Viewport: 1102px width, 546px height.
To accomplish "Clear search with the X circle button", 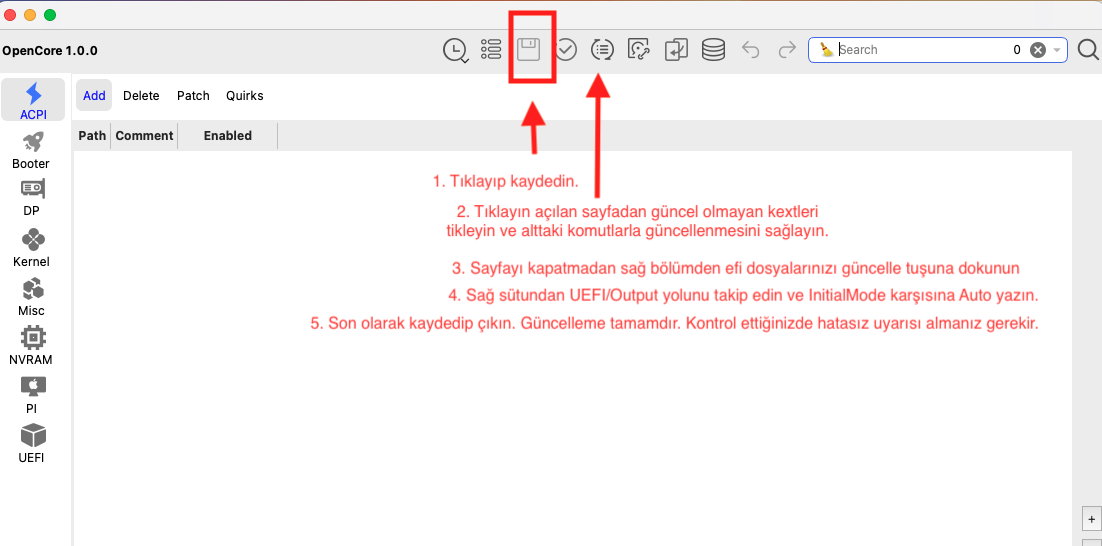I will 1037,50.
